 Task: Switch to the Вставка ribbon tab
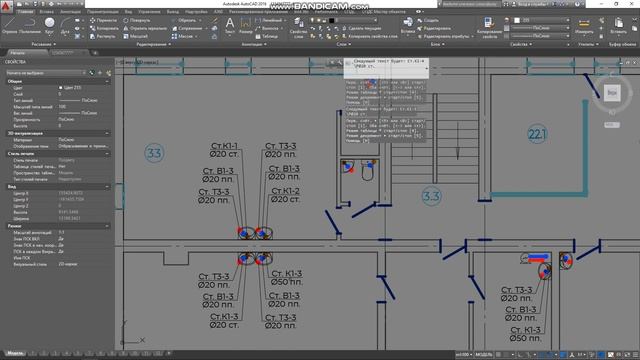[x=47, y=12]
